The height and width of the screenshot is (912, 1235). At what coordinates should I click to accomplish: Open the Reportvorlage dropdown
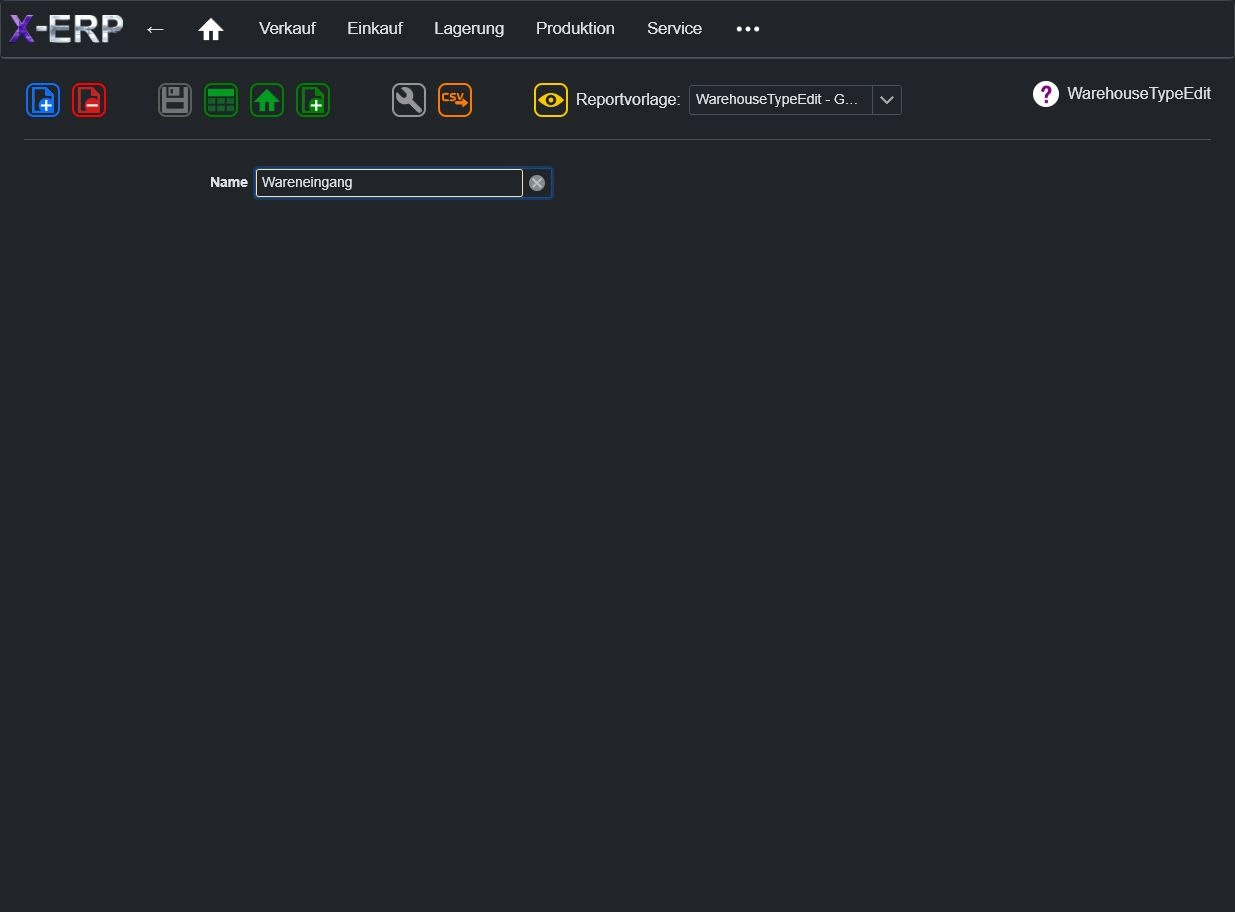795,100
